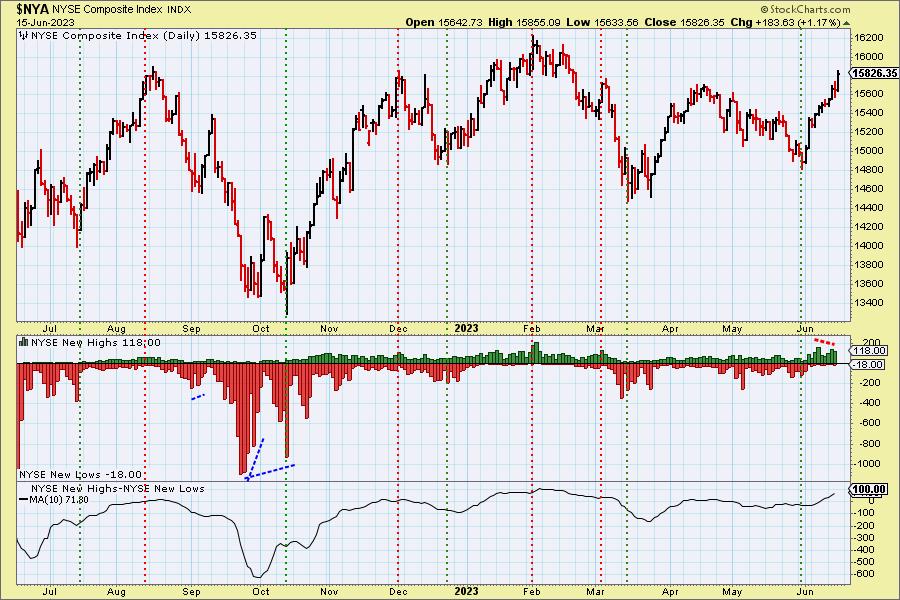Click the 'MA(10) 71.80' legend
Viewport: 900px width, 600px height.
pyautogui.click(x=59, y=500)
